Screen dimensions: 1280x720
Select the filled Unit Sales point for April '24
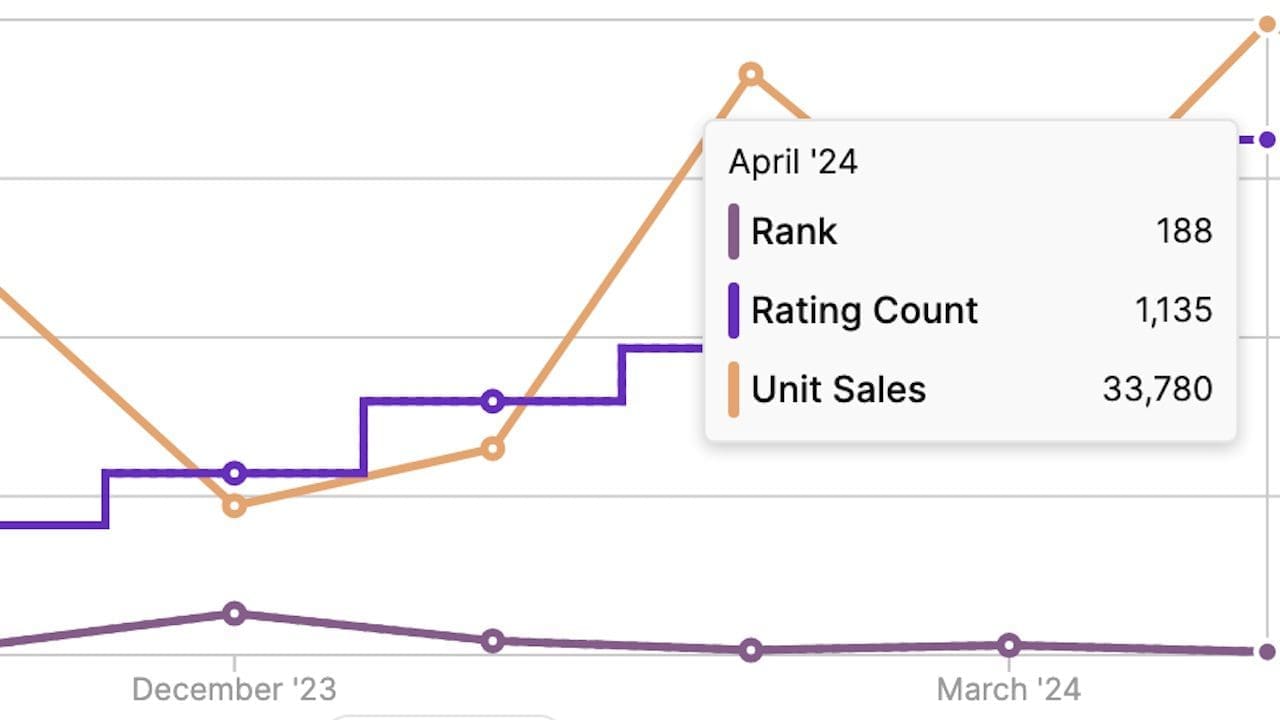click(x=1267, y=25)
